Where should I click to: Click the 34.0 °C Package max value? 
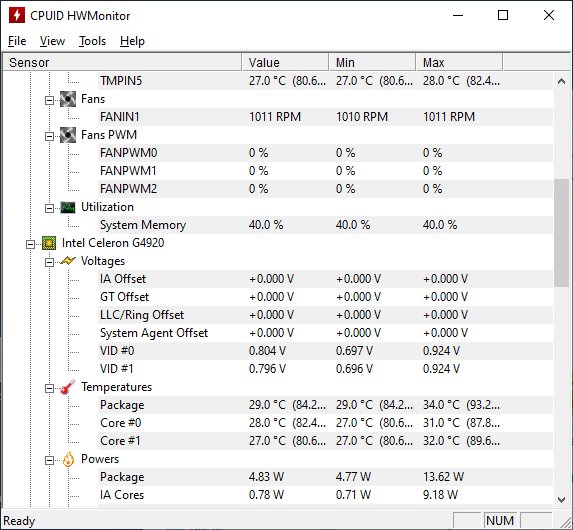[x=461, y=405]
